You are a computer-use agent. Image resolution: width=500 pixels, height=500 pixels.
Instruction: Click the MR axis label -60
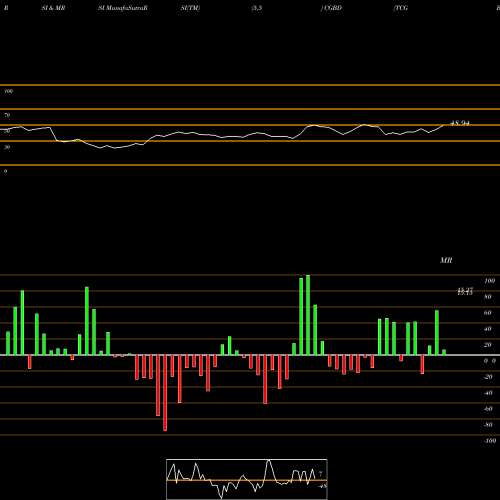(x=488, y=409)
